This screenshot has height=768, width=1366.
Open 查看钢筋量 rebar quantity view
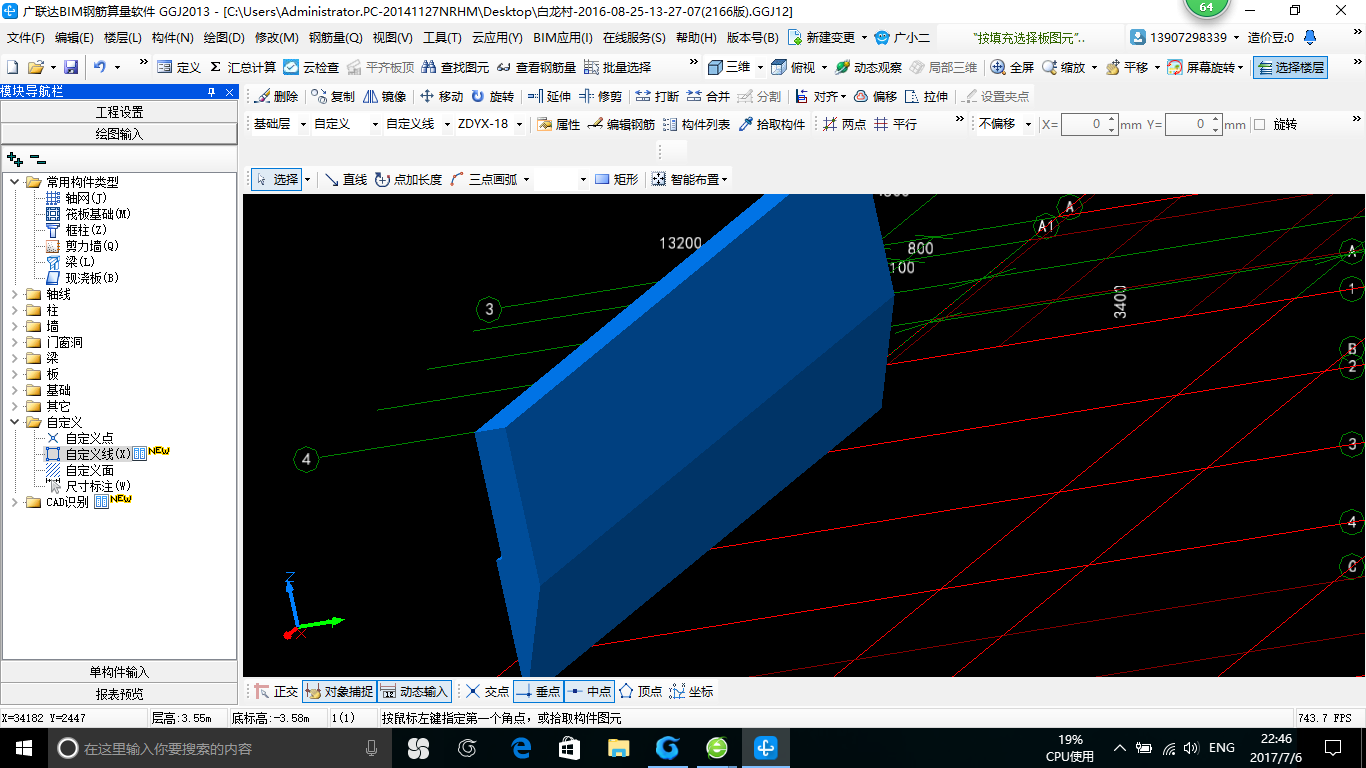pyautogui.click(x=536, y=67)
